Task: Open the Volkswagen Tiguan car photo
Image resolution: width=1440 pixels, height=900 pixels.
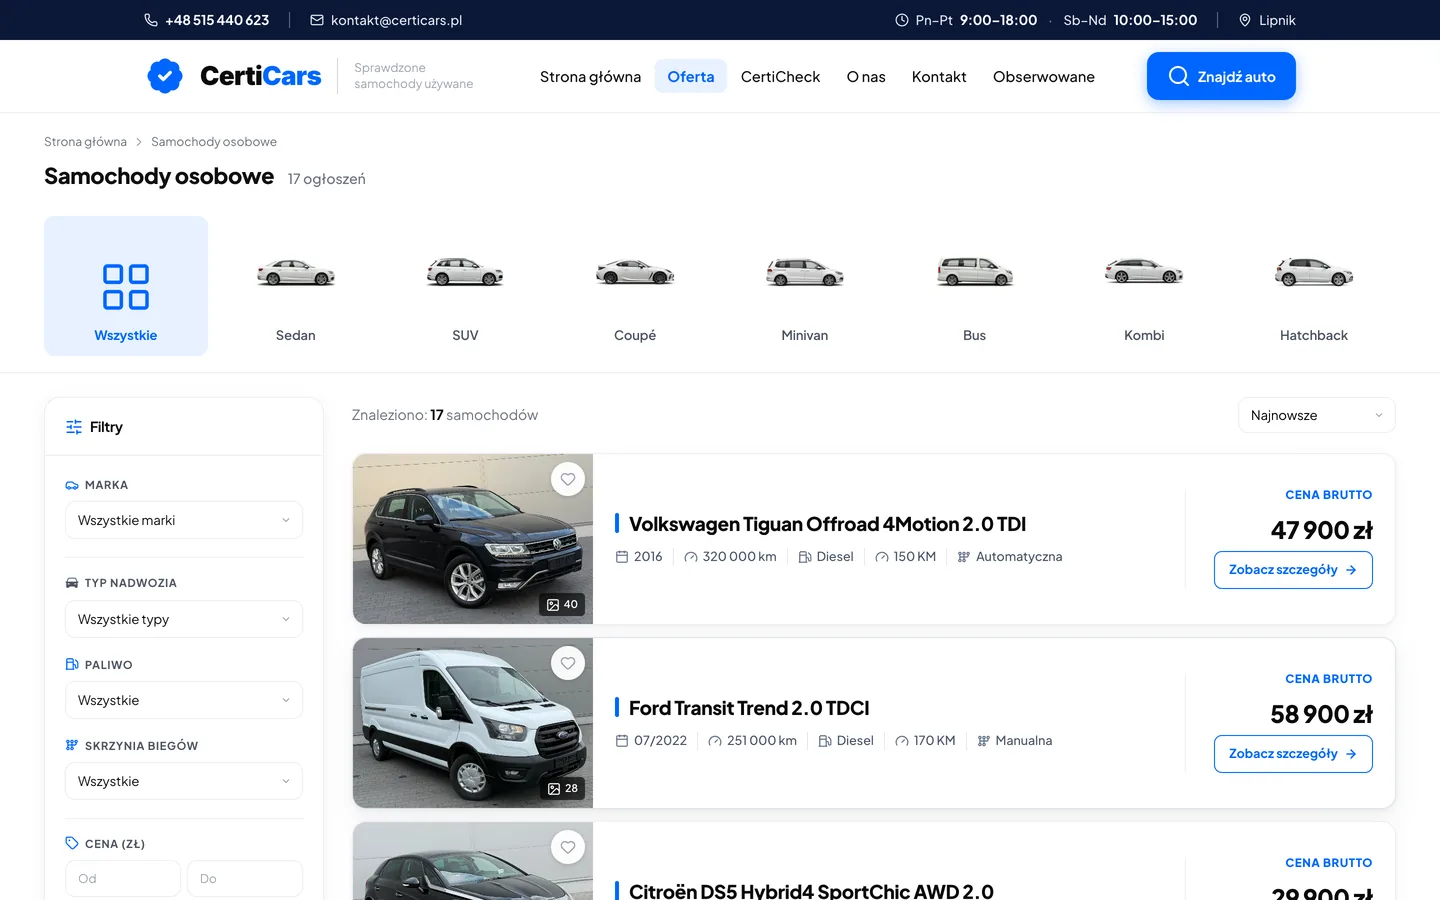Action: (473, 539)
